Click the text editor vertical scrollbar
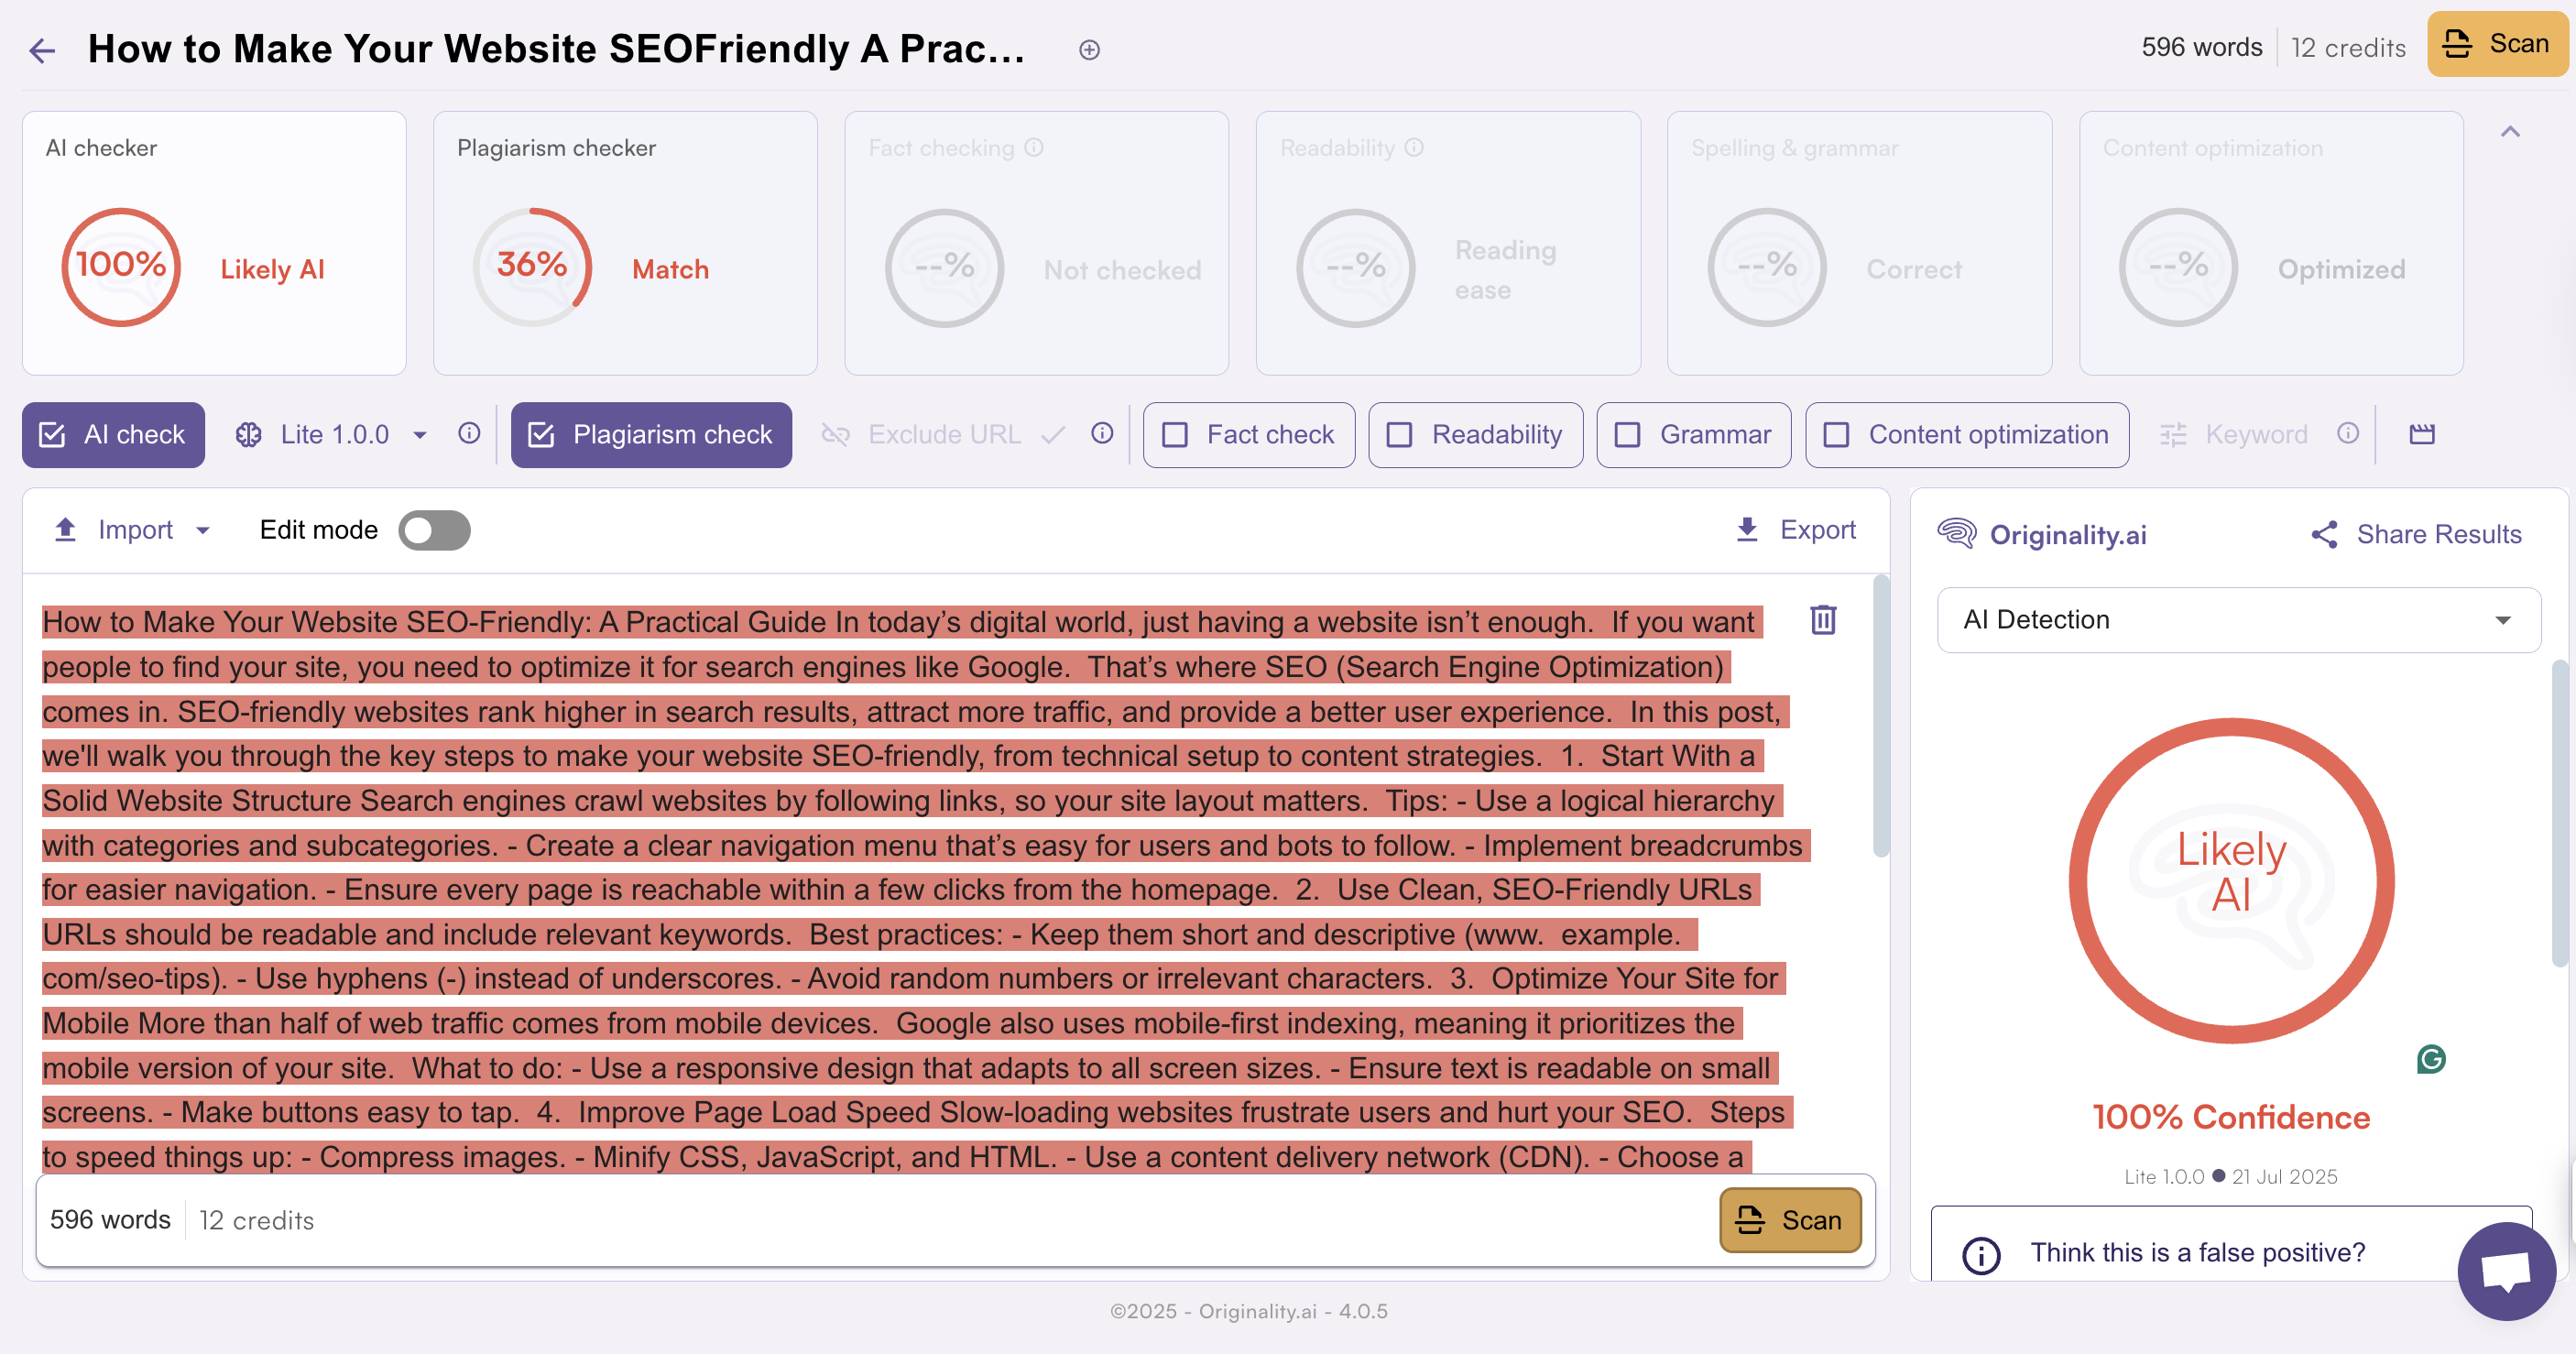Image resolution: width=2576 pixels, height=1354 pixels. pos(1881,716)
